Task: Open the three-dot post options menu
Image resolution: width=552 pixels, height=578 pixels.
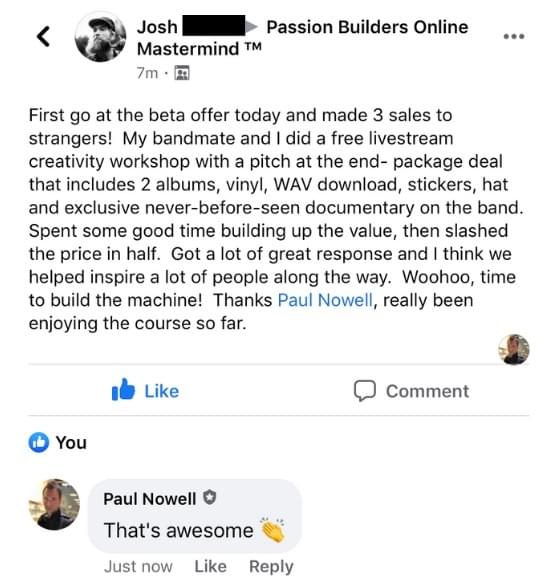Action: (514, 36)
